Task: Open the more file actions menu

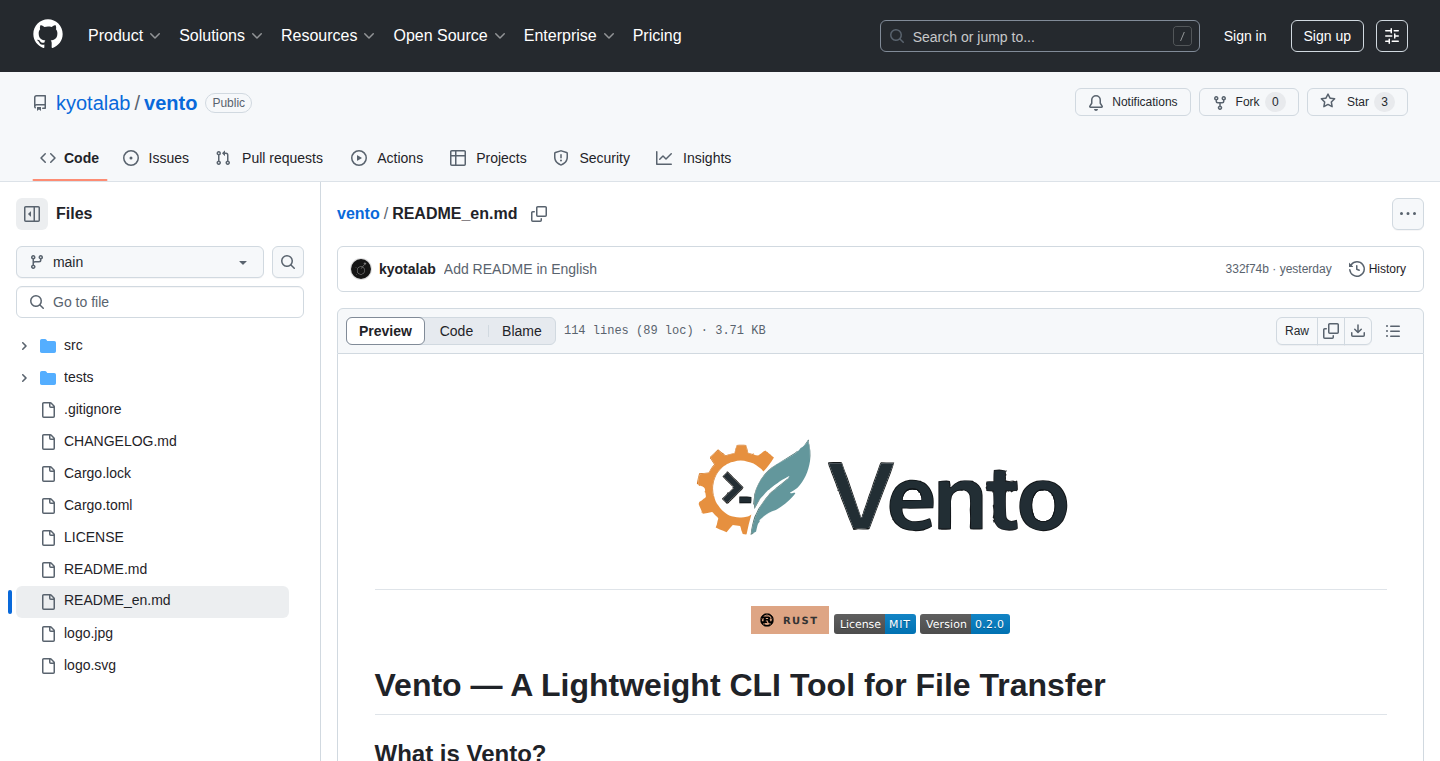Action: point(1408,214)
